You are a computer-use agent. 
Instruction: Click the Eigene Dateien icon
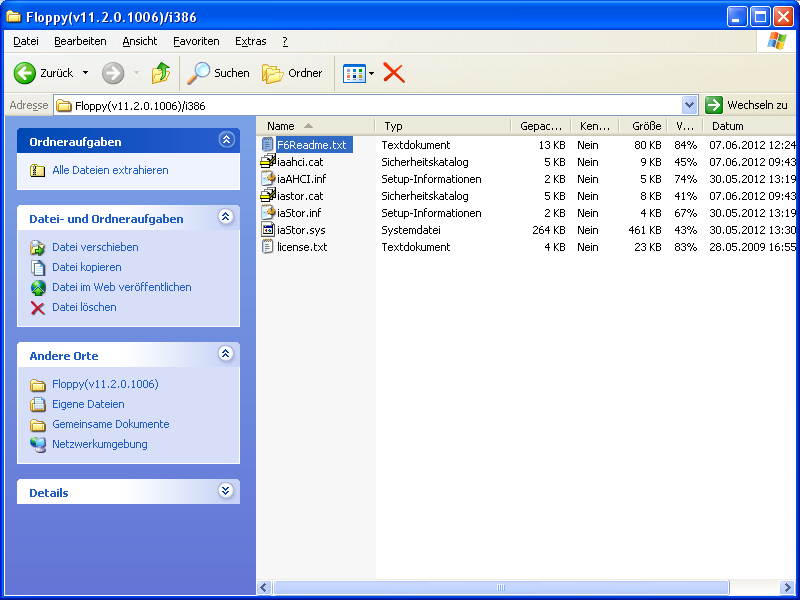(37, 405)
